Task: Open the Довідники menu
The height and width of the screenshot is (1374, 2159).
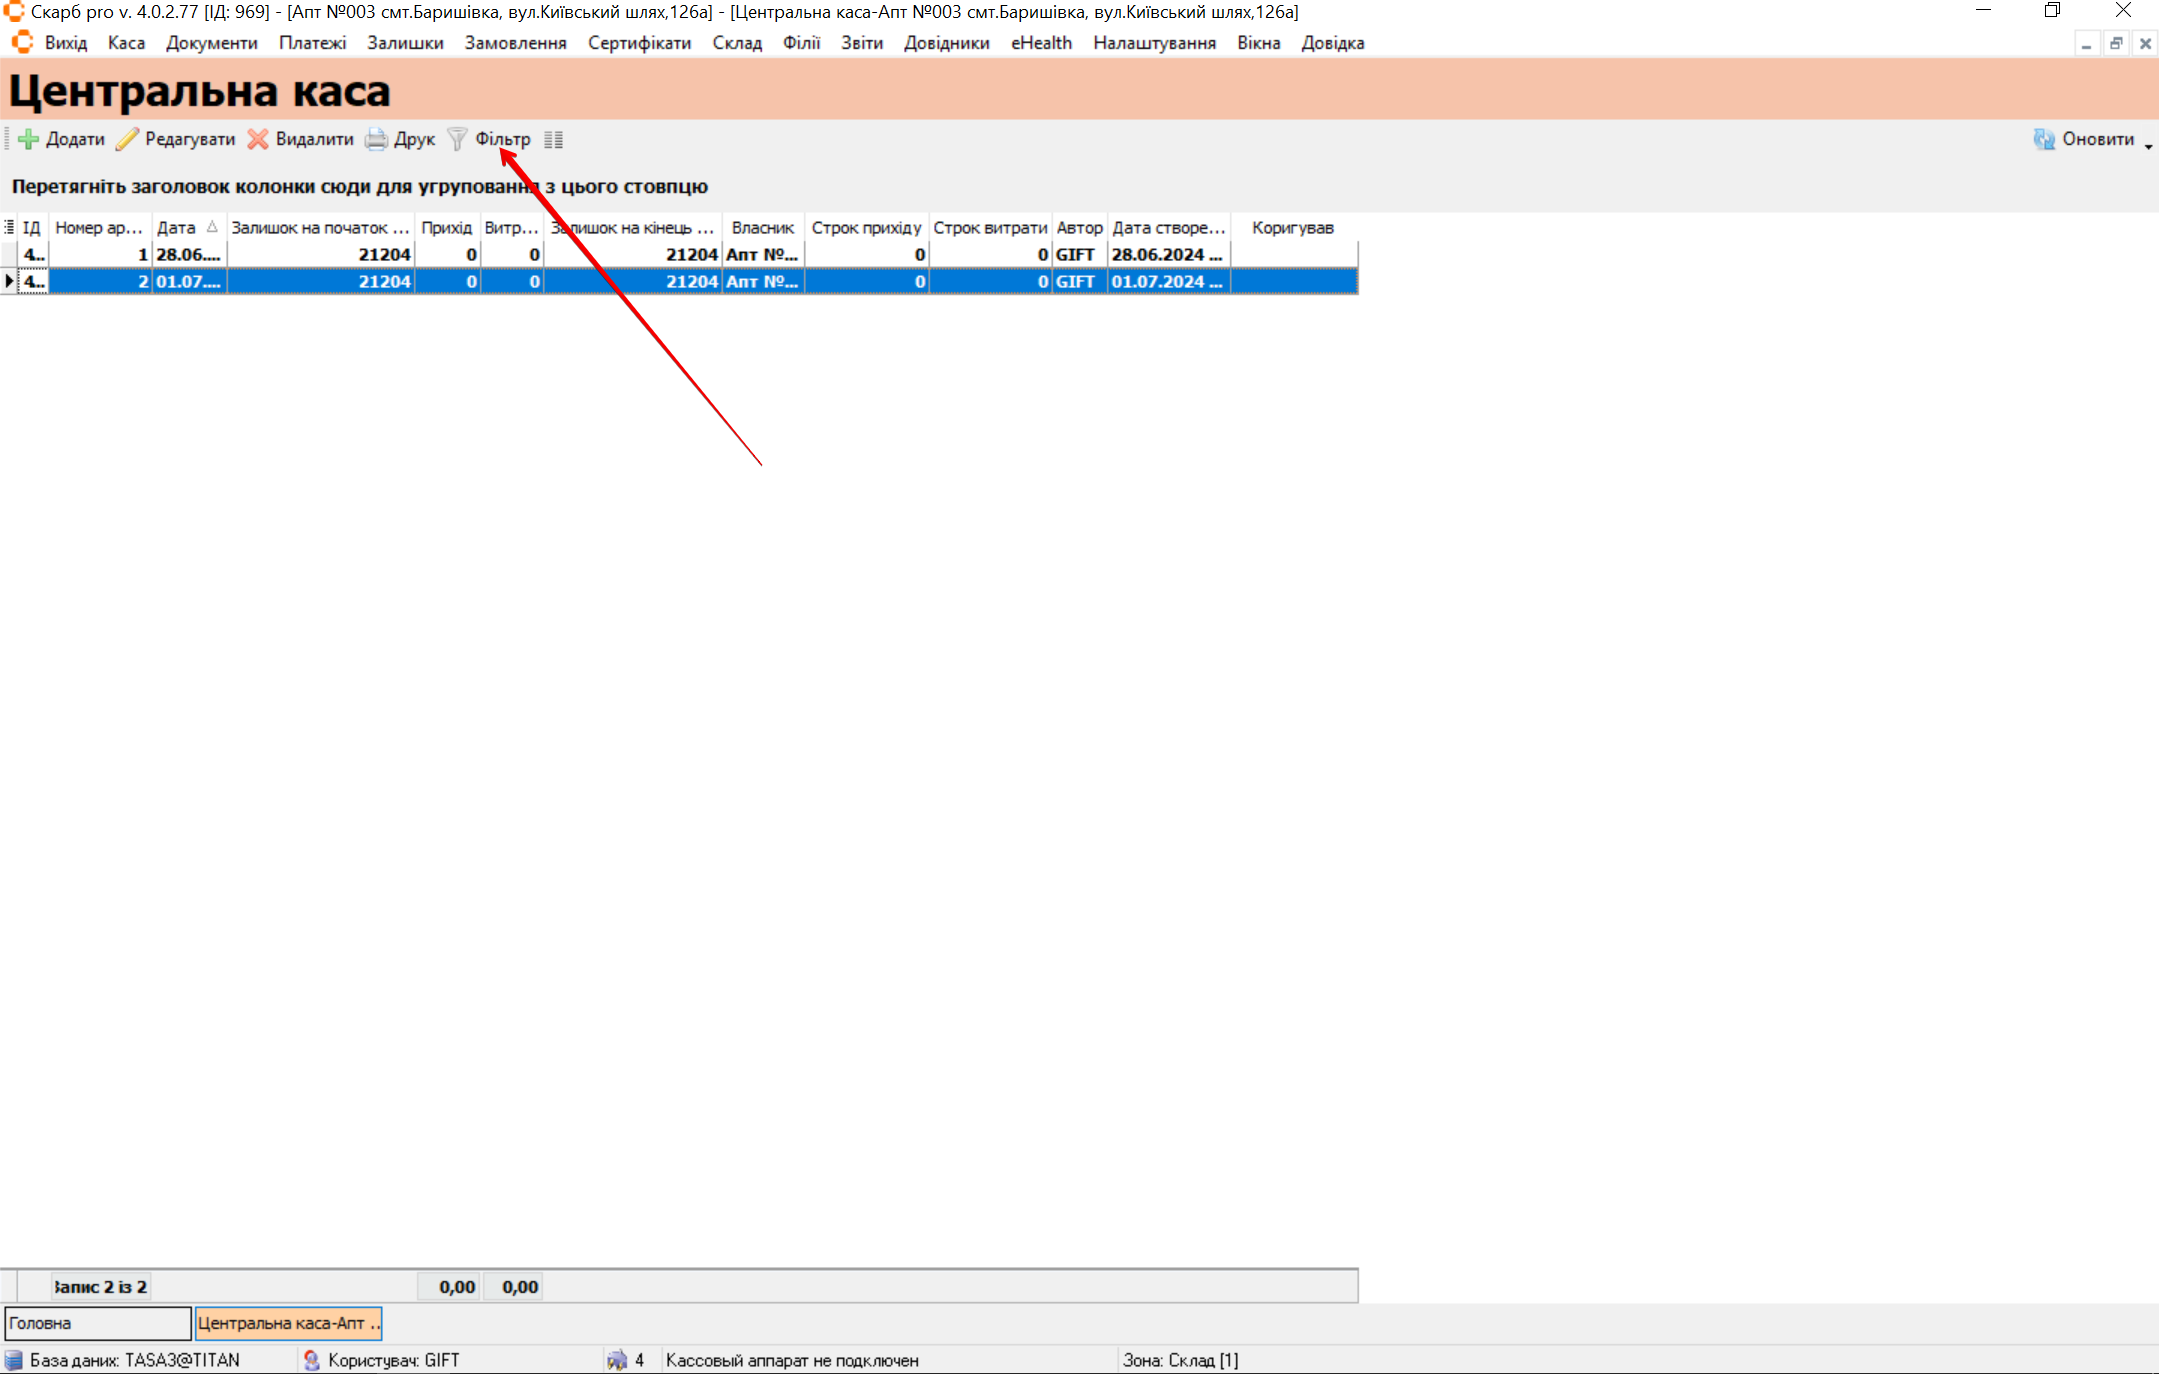Action: tap(946, 43)
